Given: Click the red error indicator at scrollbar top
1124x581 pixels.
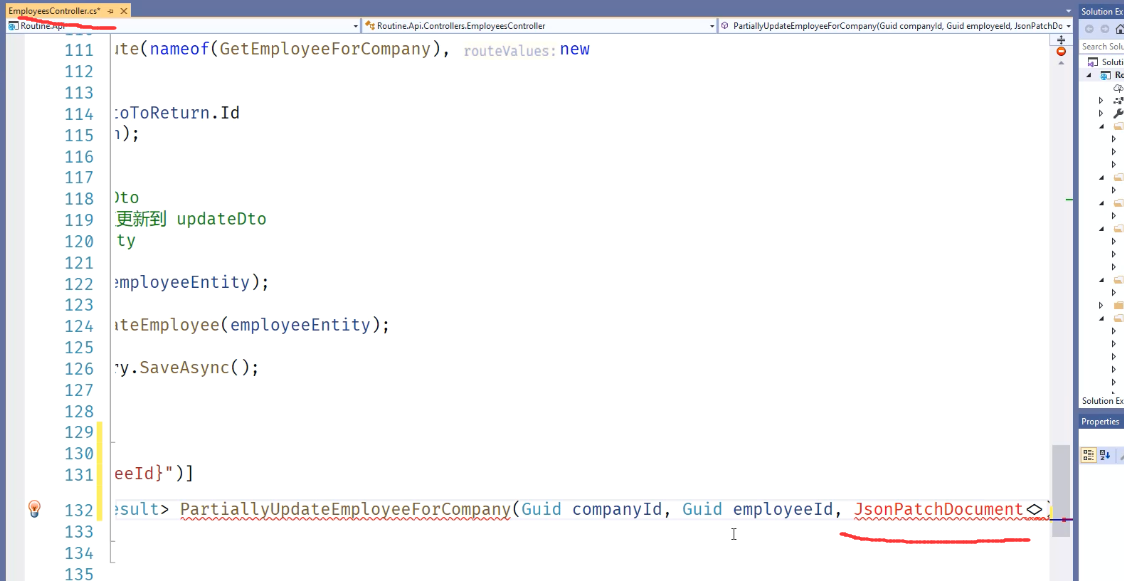Looking at the screenshot, I should pos(1062,52).
